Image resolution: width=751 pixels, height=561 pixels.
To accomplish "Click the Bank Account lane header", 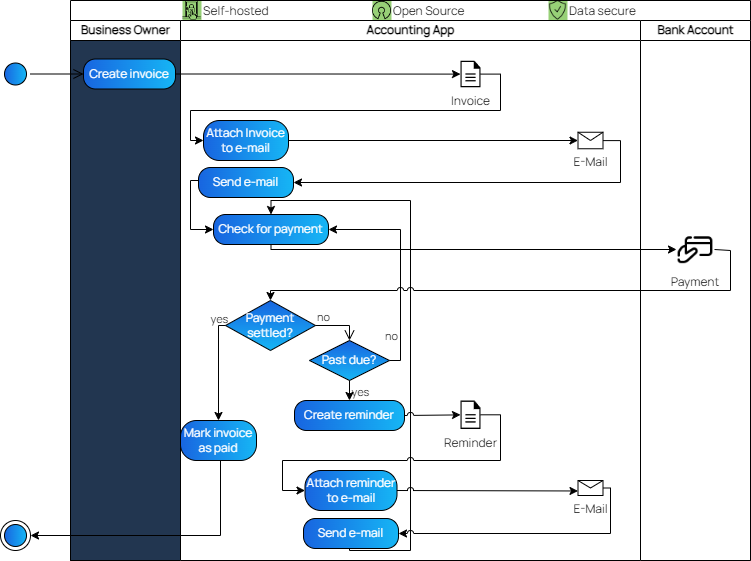I will pyautogui.click(x=695, y=30).
